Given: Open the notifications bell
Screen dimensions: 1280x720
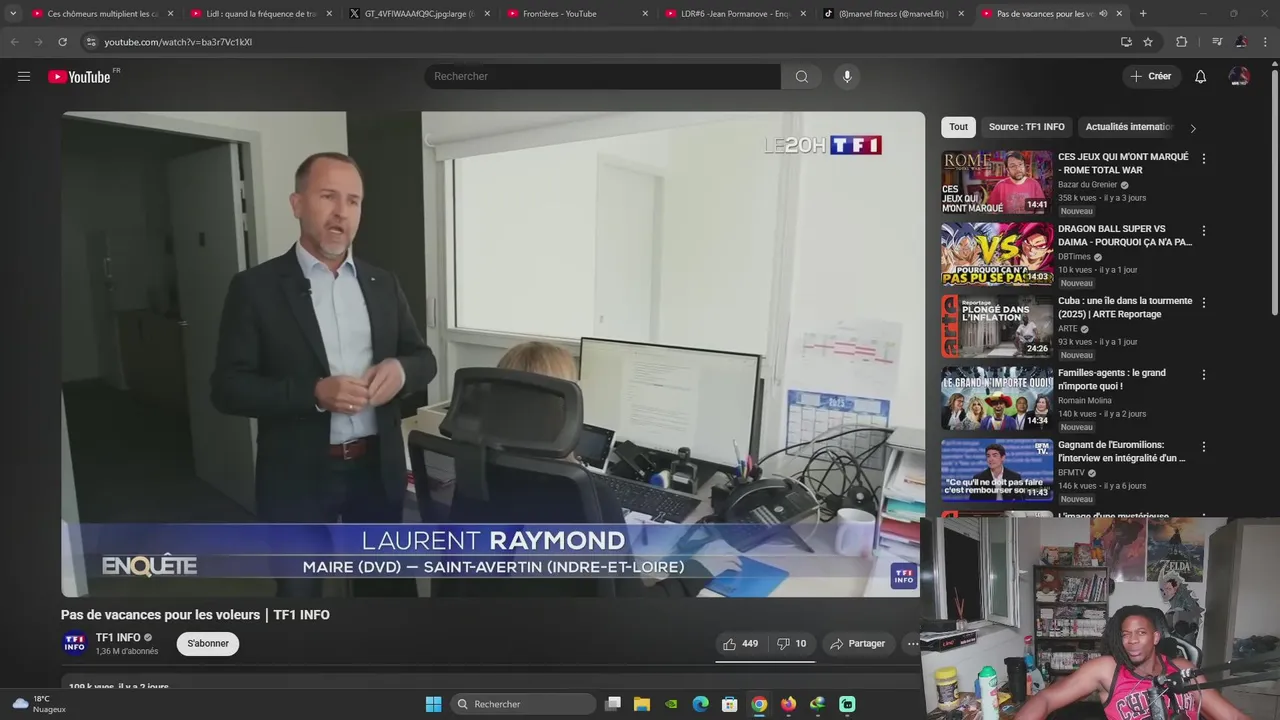Looking at the screenshot, I should [1201, 76].
